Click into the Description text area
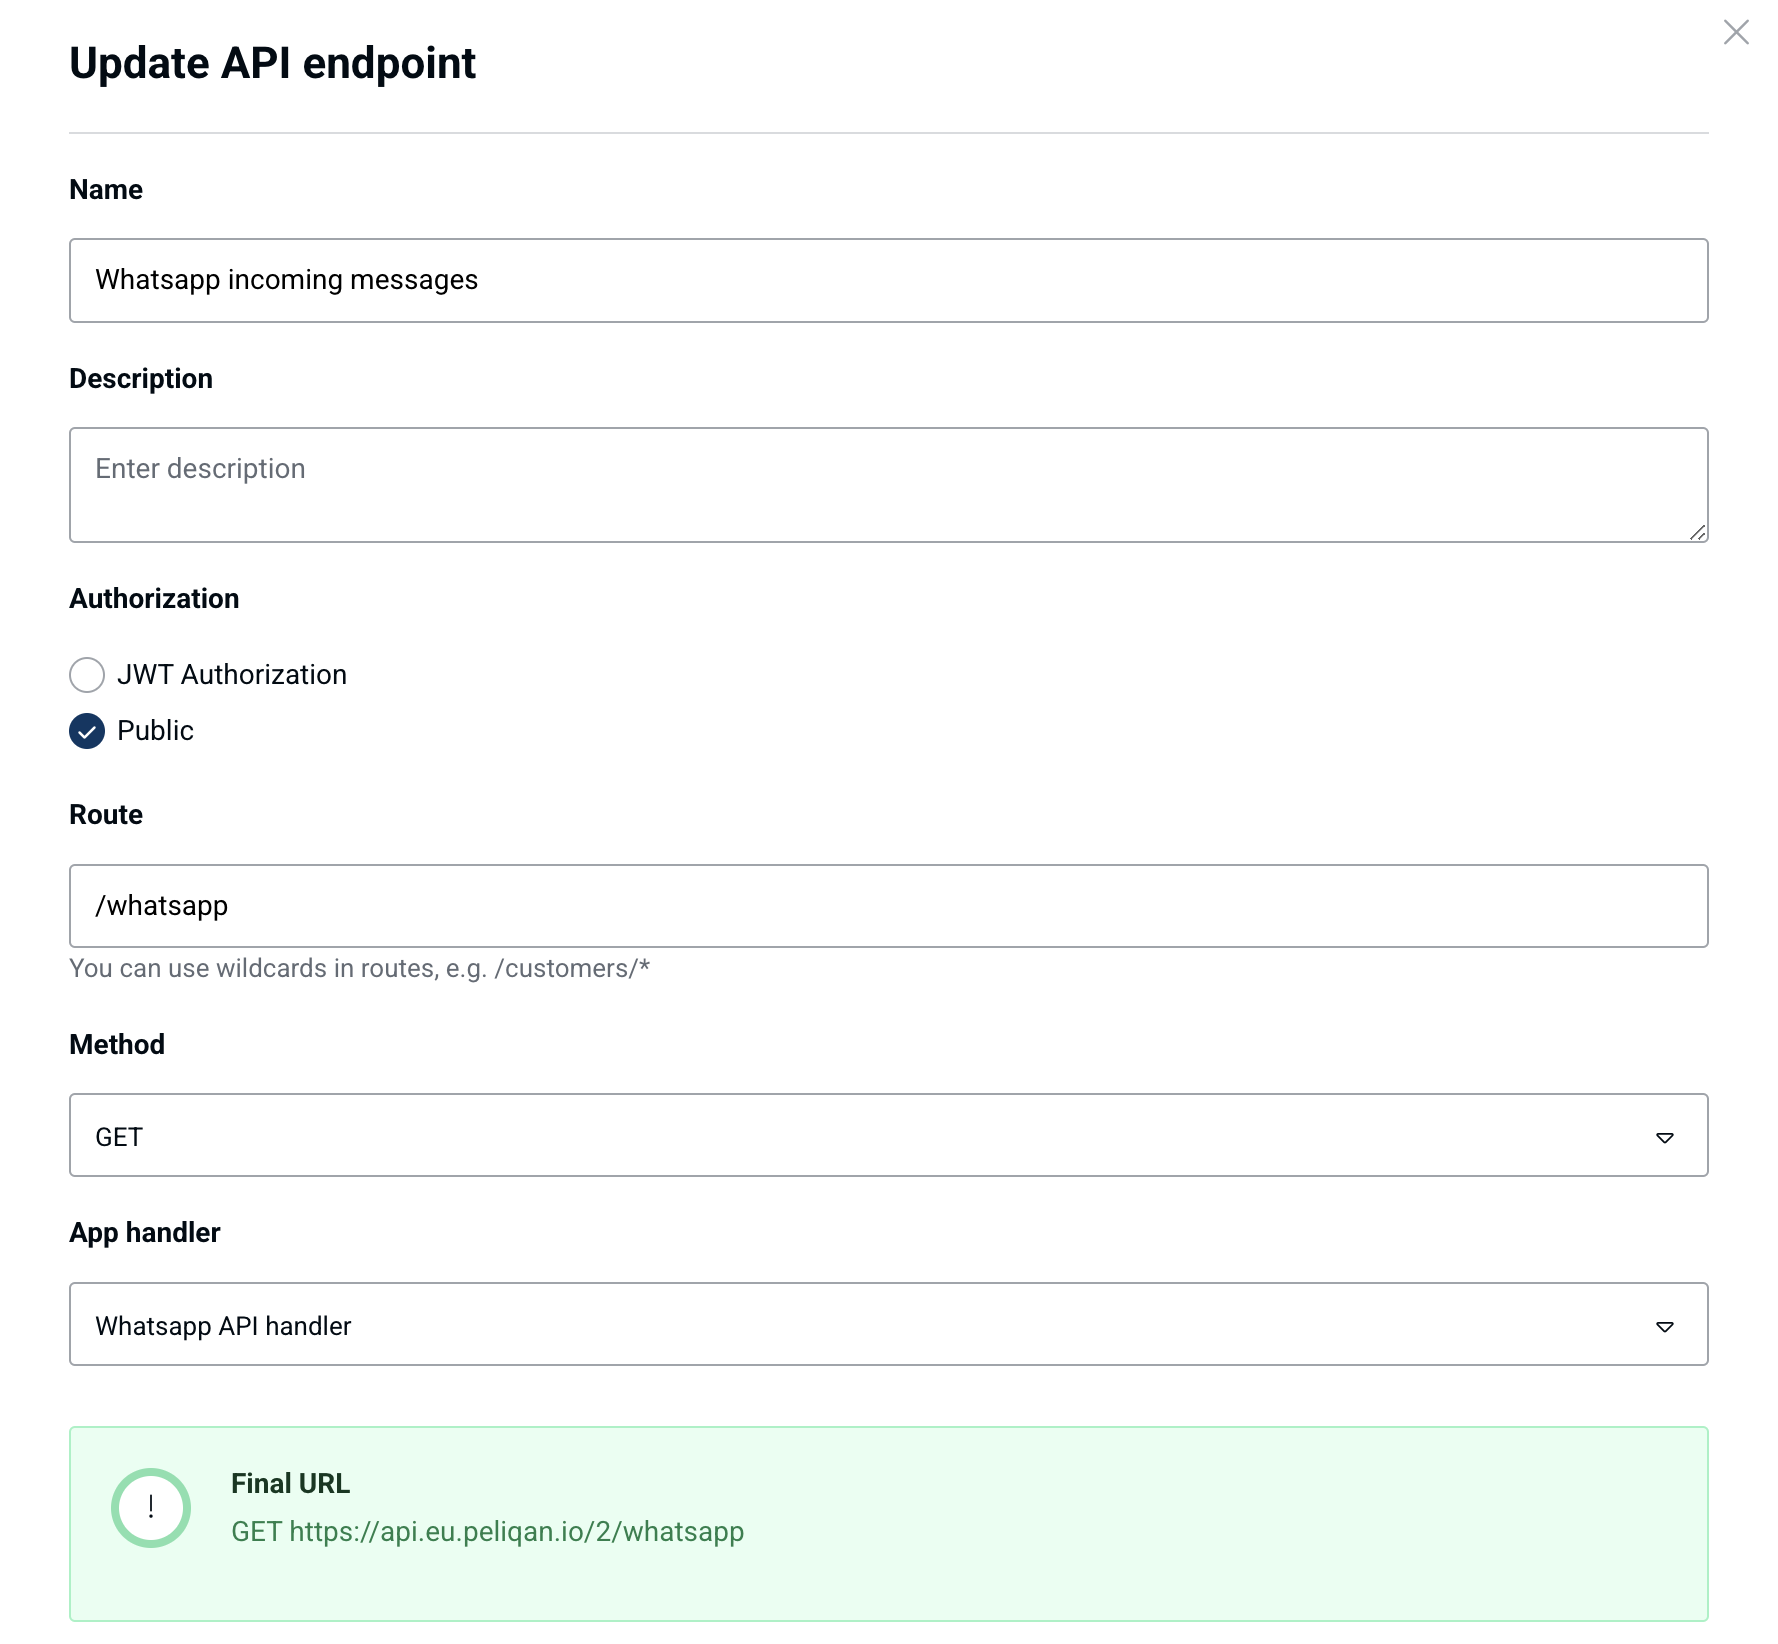The width and height of the screenshot is (1778, 1644). pyautogui.click(x=888, y=485)
